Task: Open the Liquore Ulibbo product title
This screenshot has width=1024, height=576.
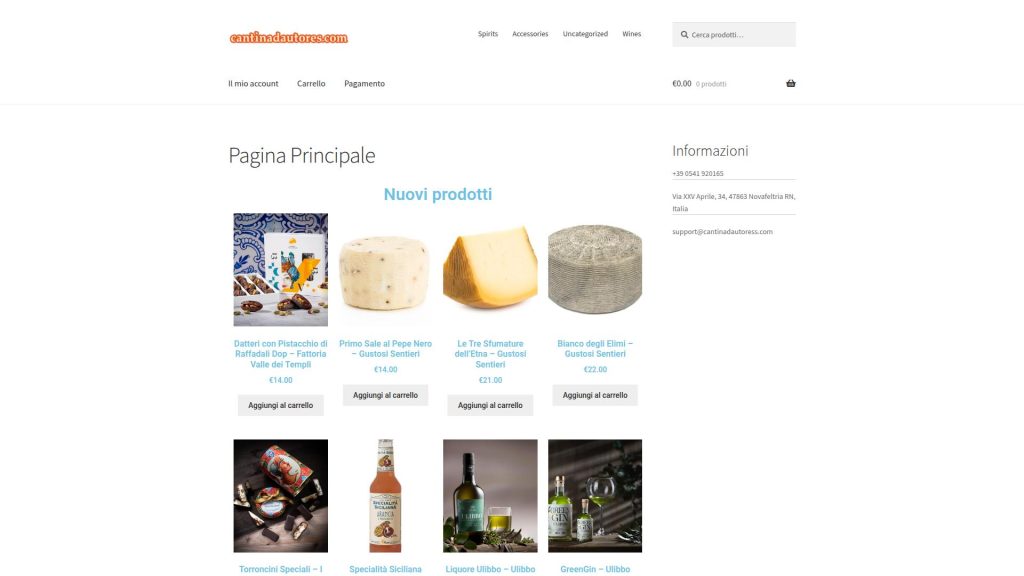Action: 490,569
